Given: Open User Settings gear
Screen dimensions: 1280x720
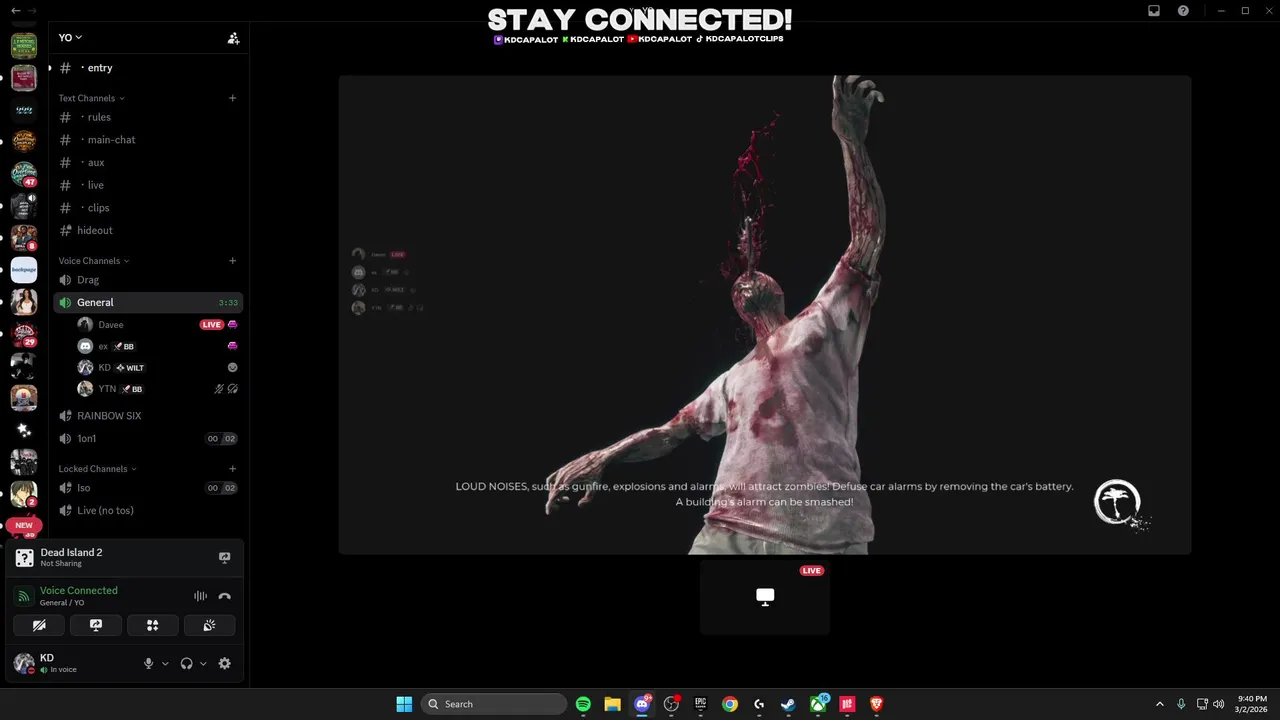Looking at the screenshot, I should click(224, 663).
